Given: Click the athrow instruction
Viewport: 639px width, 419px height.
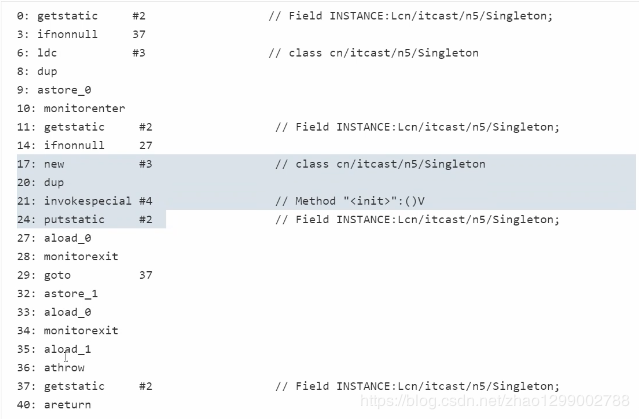Looking at the screenshot, I should pos(51,368).
